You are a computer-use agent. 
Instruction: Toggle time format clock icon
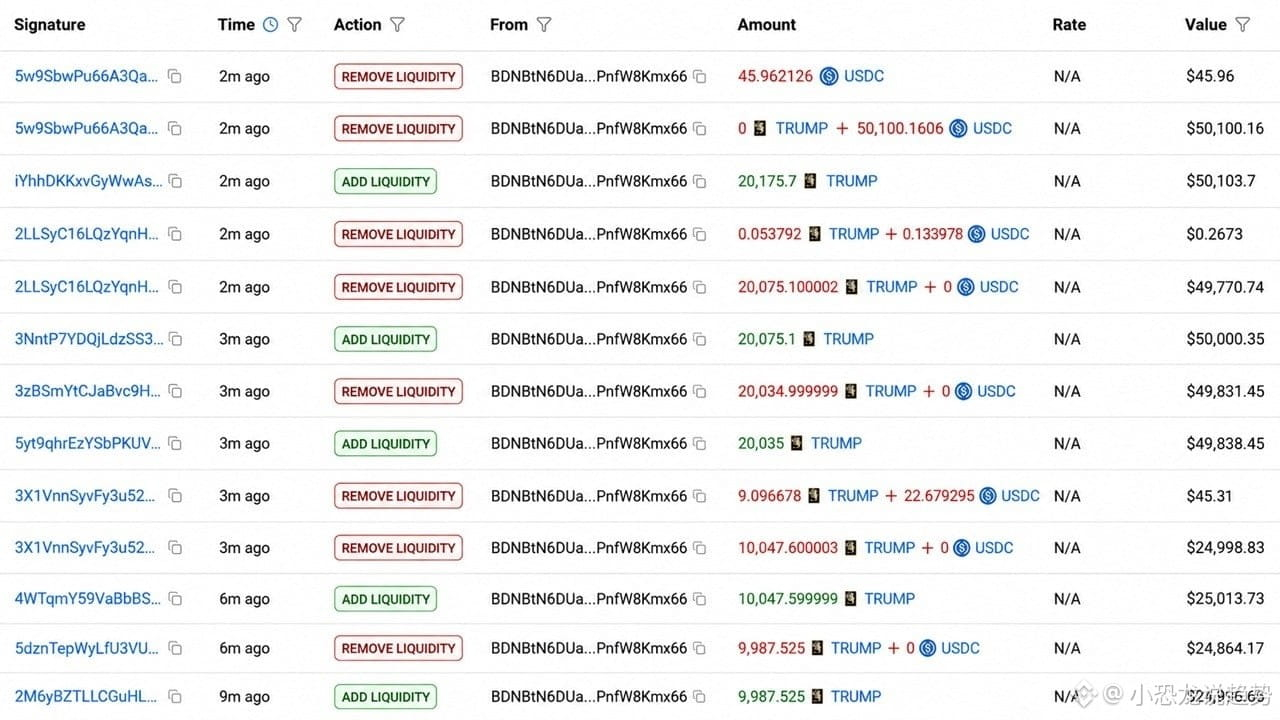(270, 24)
